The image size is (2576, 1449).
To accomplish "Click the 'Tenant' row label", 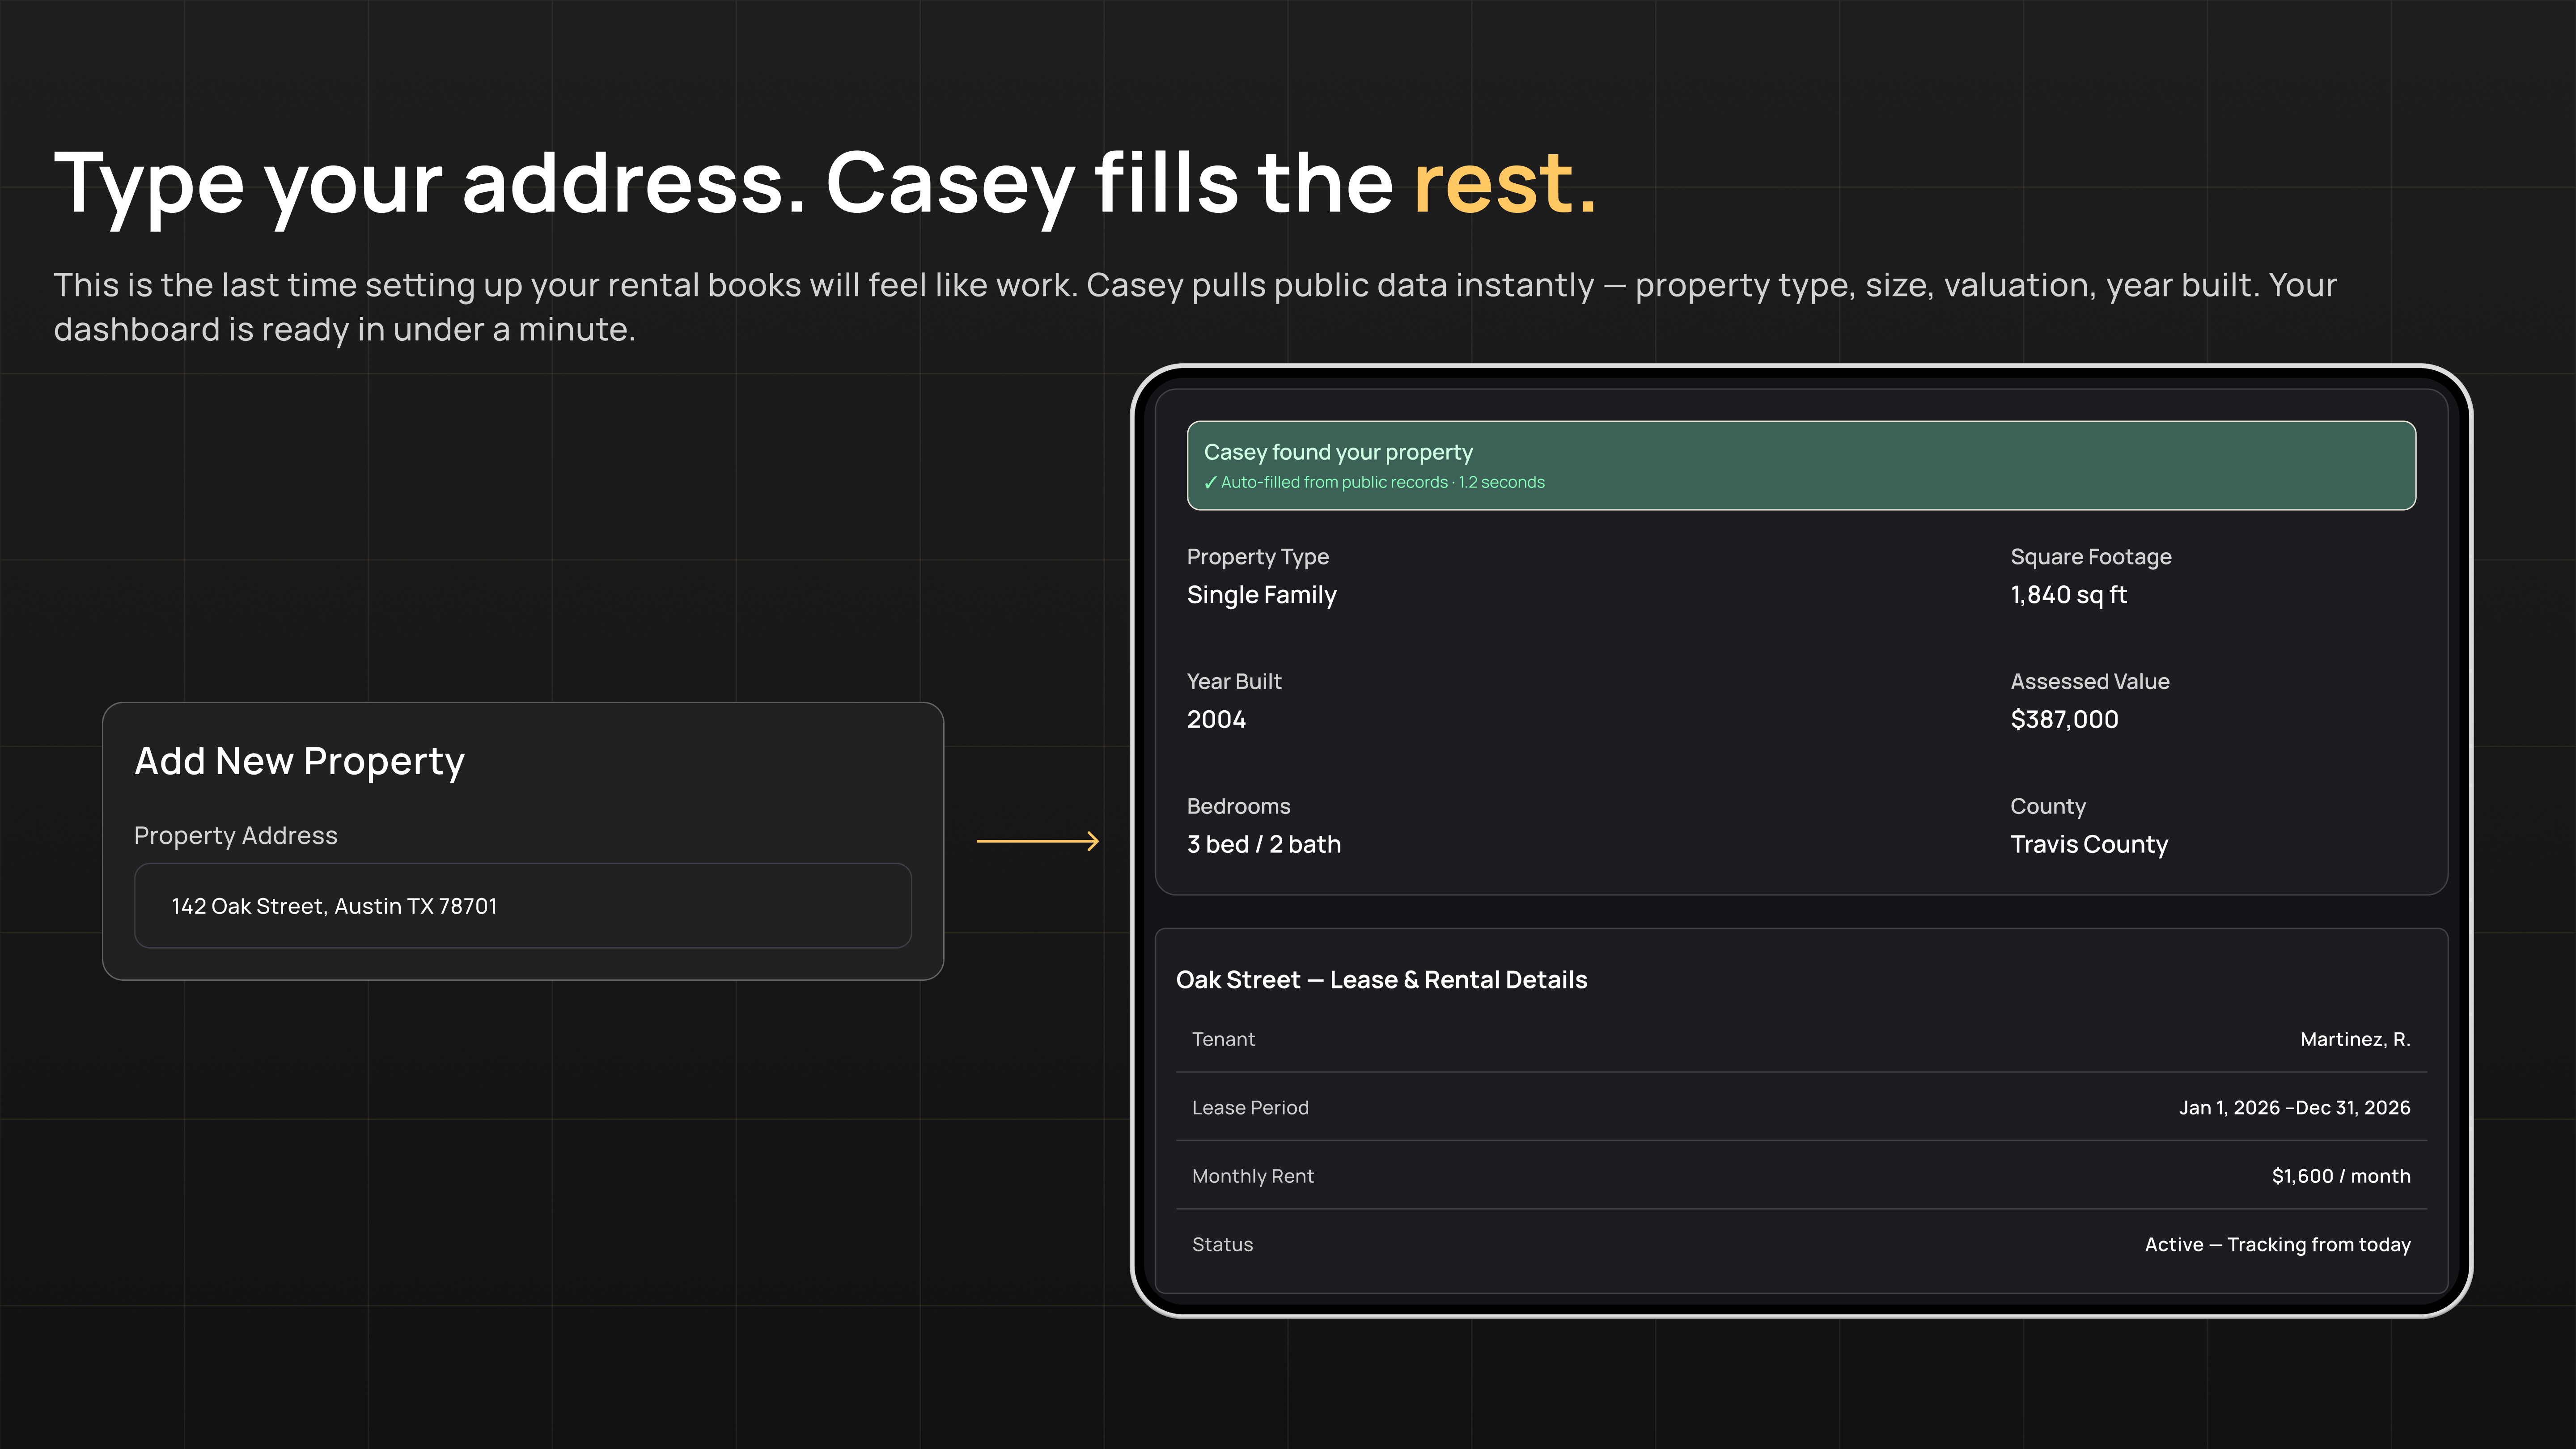I will point(1223,1039).
